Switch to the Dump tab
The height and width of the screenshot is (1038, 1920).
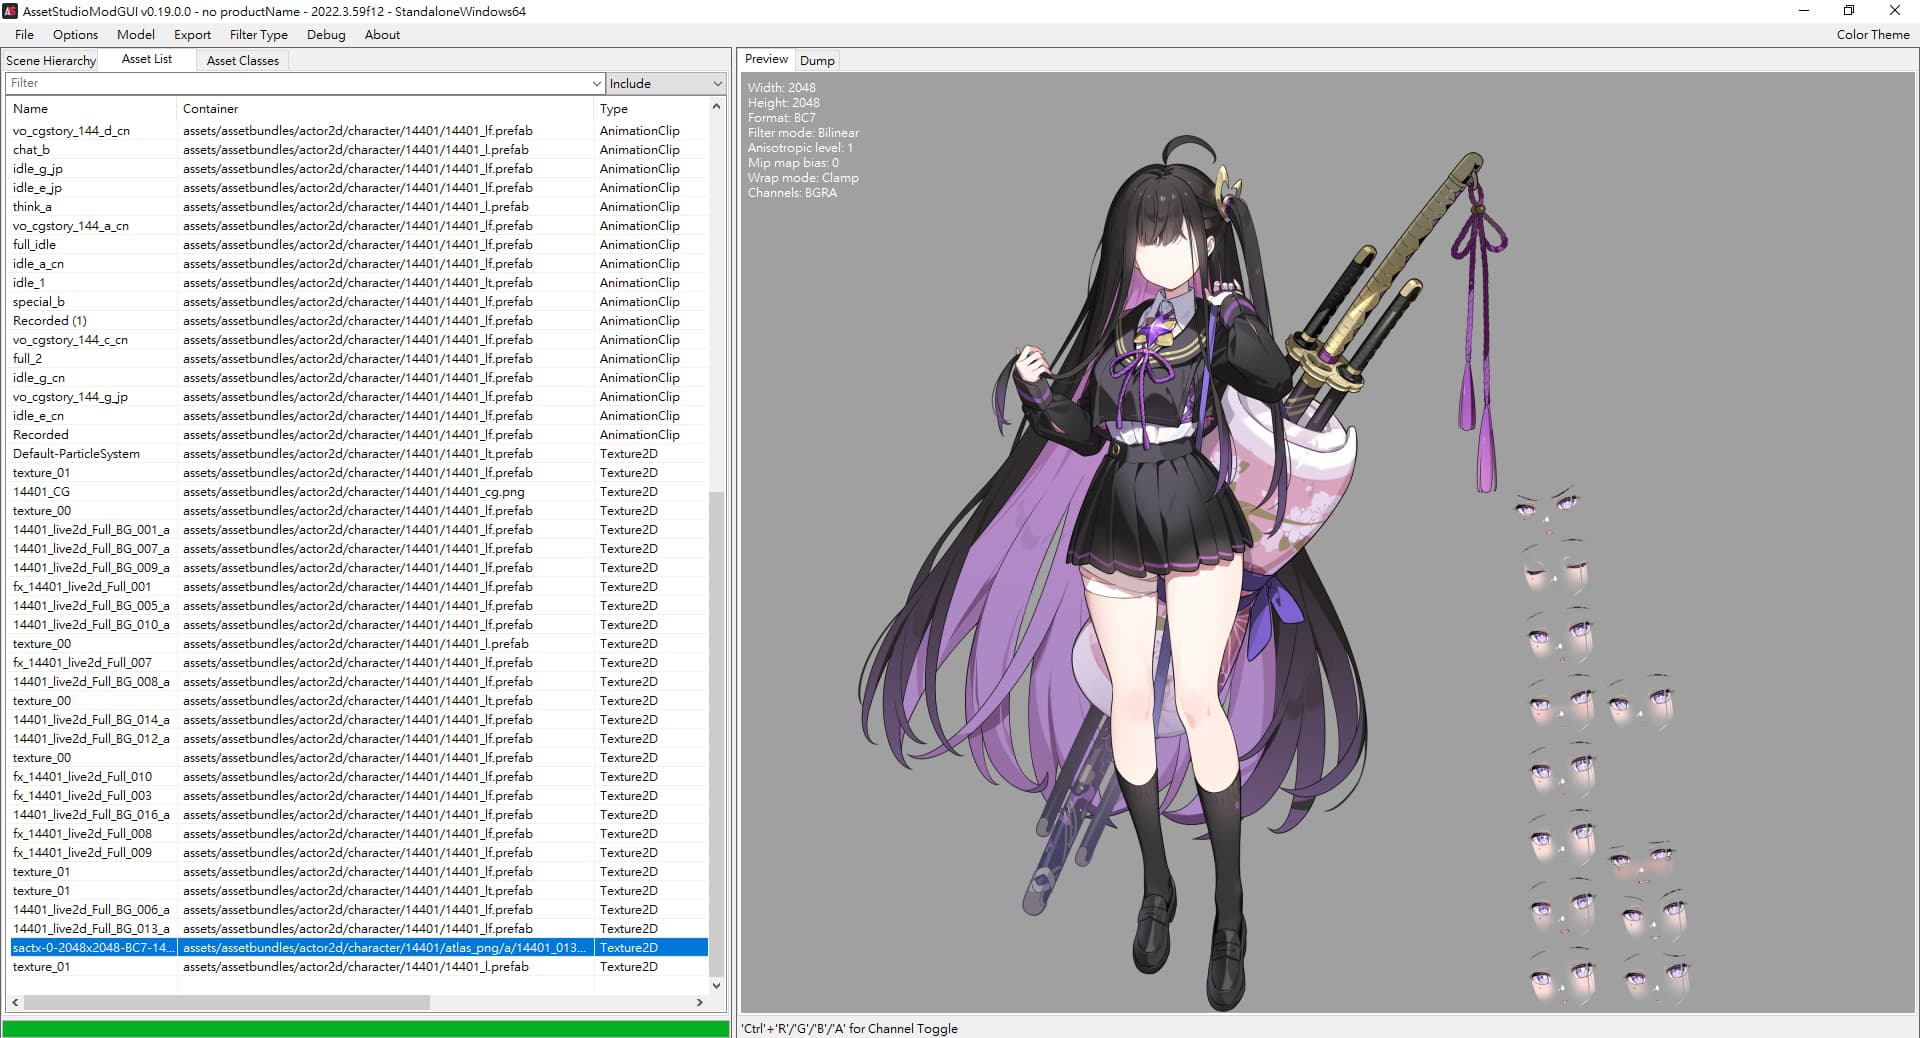click(x=817, y=61)
